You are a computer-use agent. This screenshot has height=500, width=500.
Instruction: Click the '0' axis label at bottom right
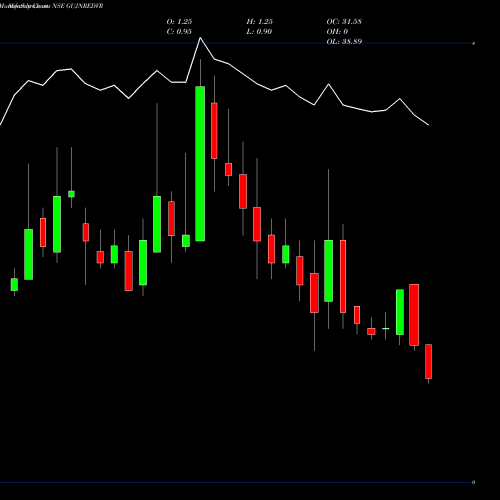tap(474, 482)
